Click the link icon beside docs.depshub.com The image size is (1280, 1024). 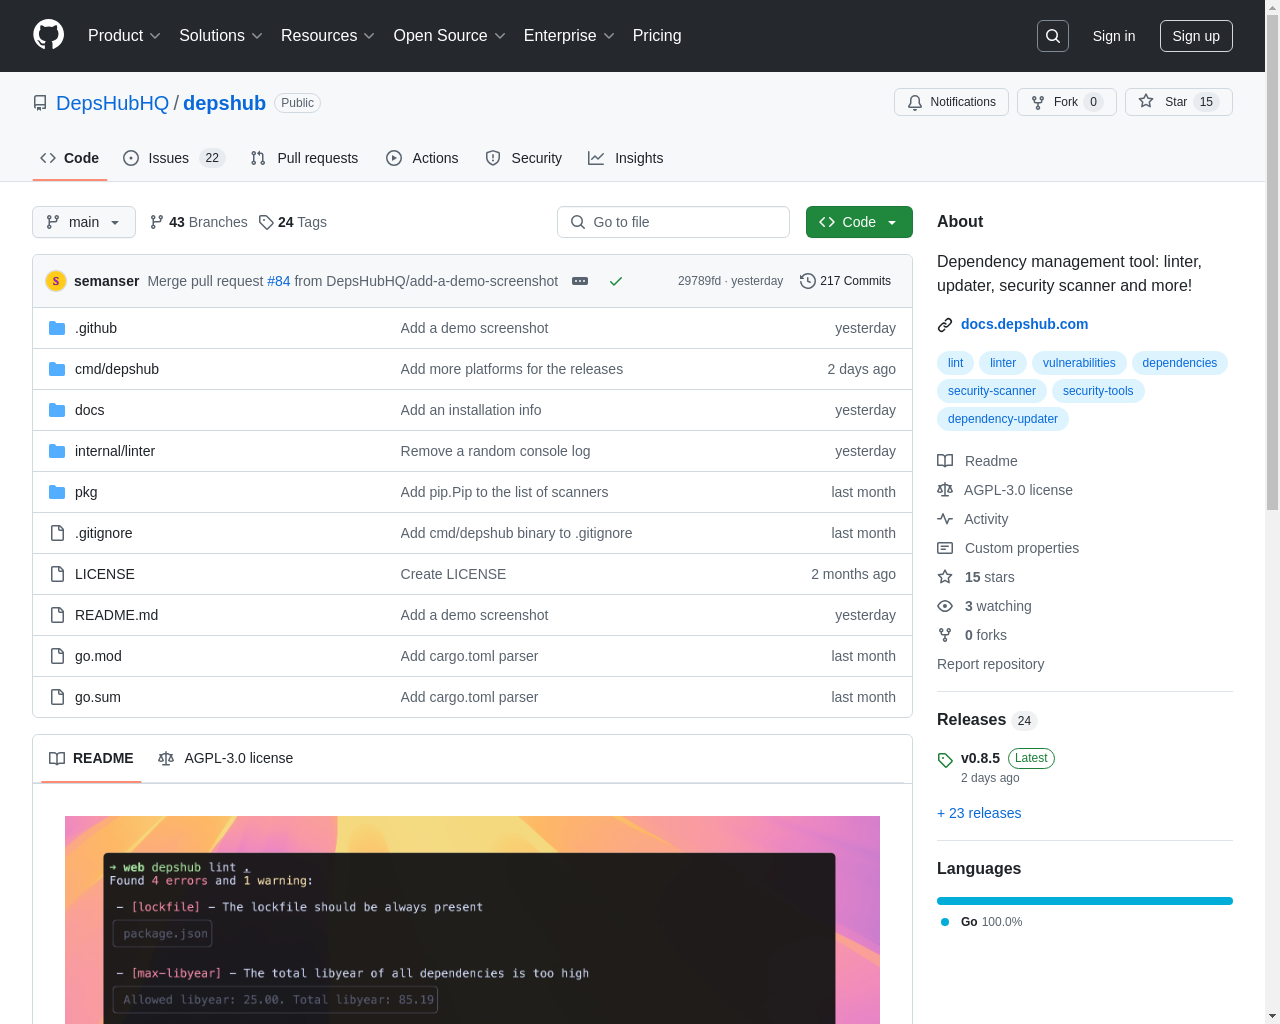coord(945,325)
